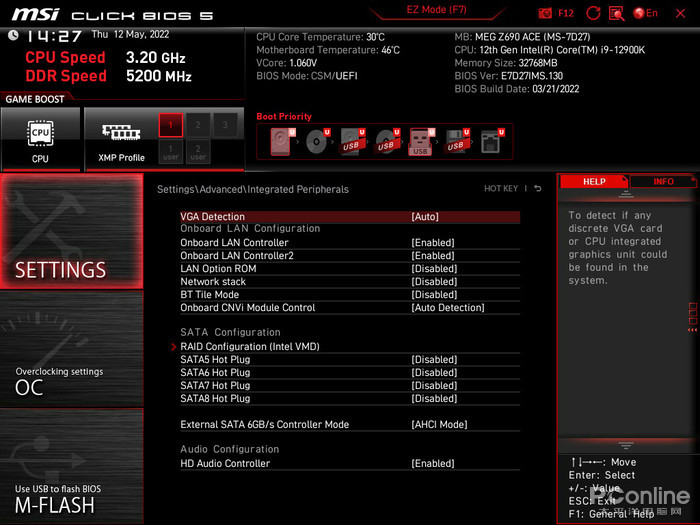Select the USB key boot priority icon
The height and width of the screenshot is (525, 700).
coord(421,142)
